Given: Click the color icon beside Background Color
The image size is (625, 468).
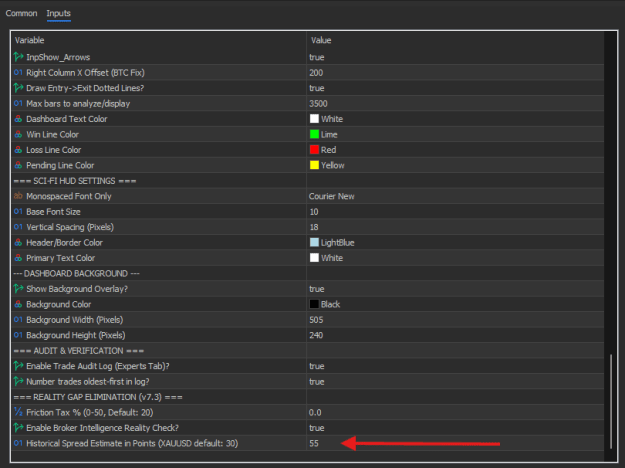Looking at the screenshot, I should point(18,304).
